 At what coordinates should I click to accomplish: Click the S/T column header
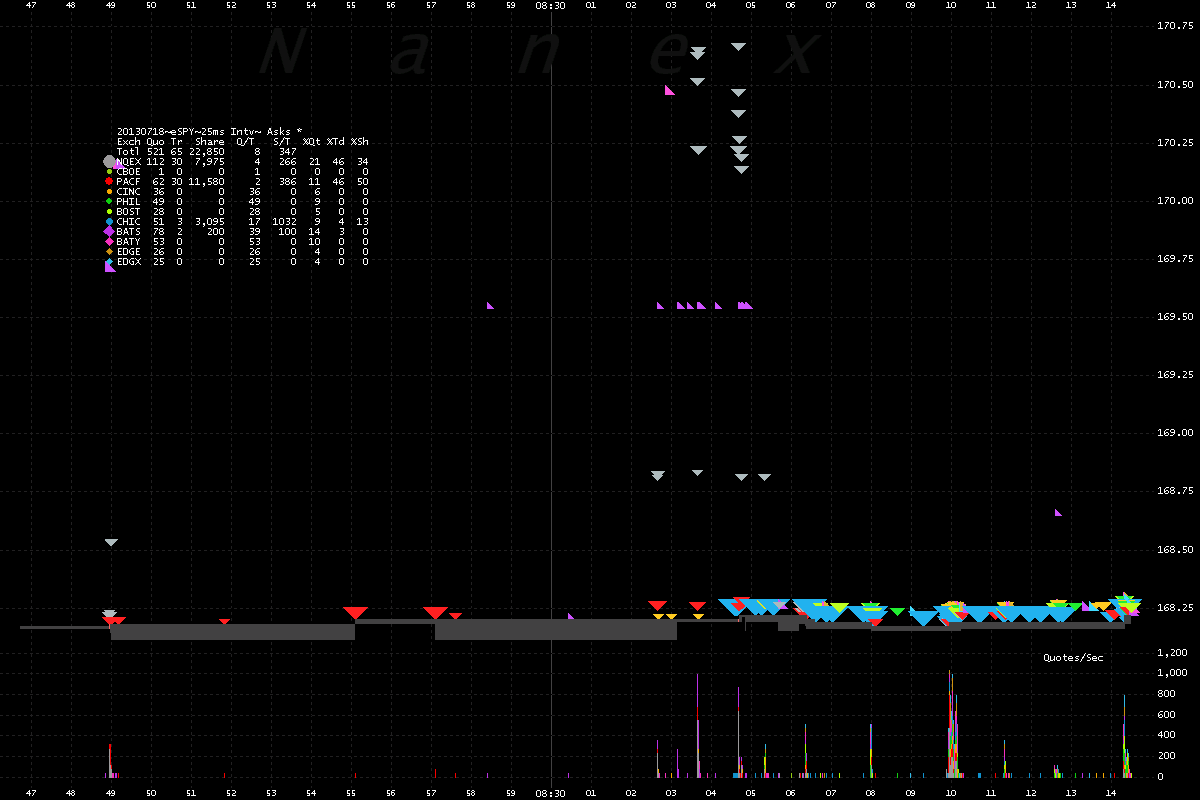(282, 141)
